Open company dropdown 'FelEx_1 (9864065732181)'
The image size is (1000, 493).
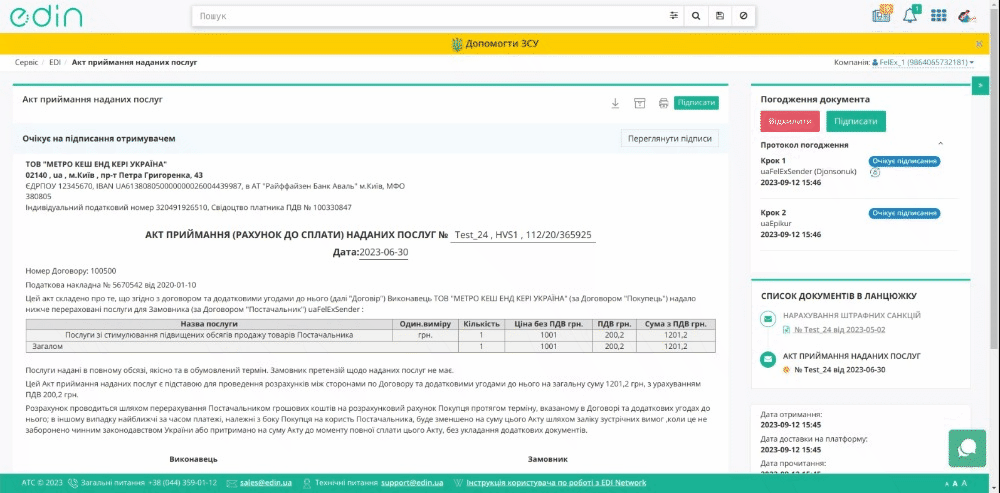(923, 63)
